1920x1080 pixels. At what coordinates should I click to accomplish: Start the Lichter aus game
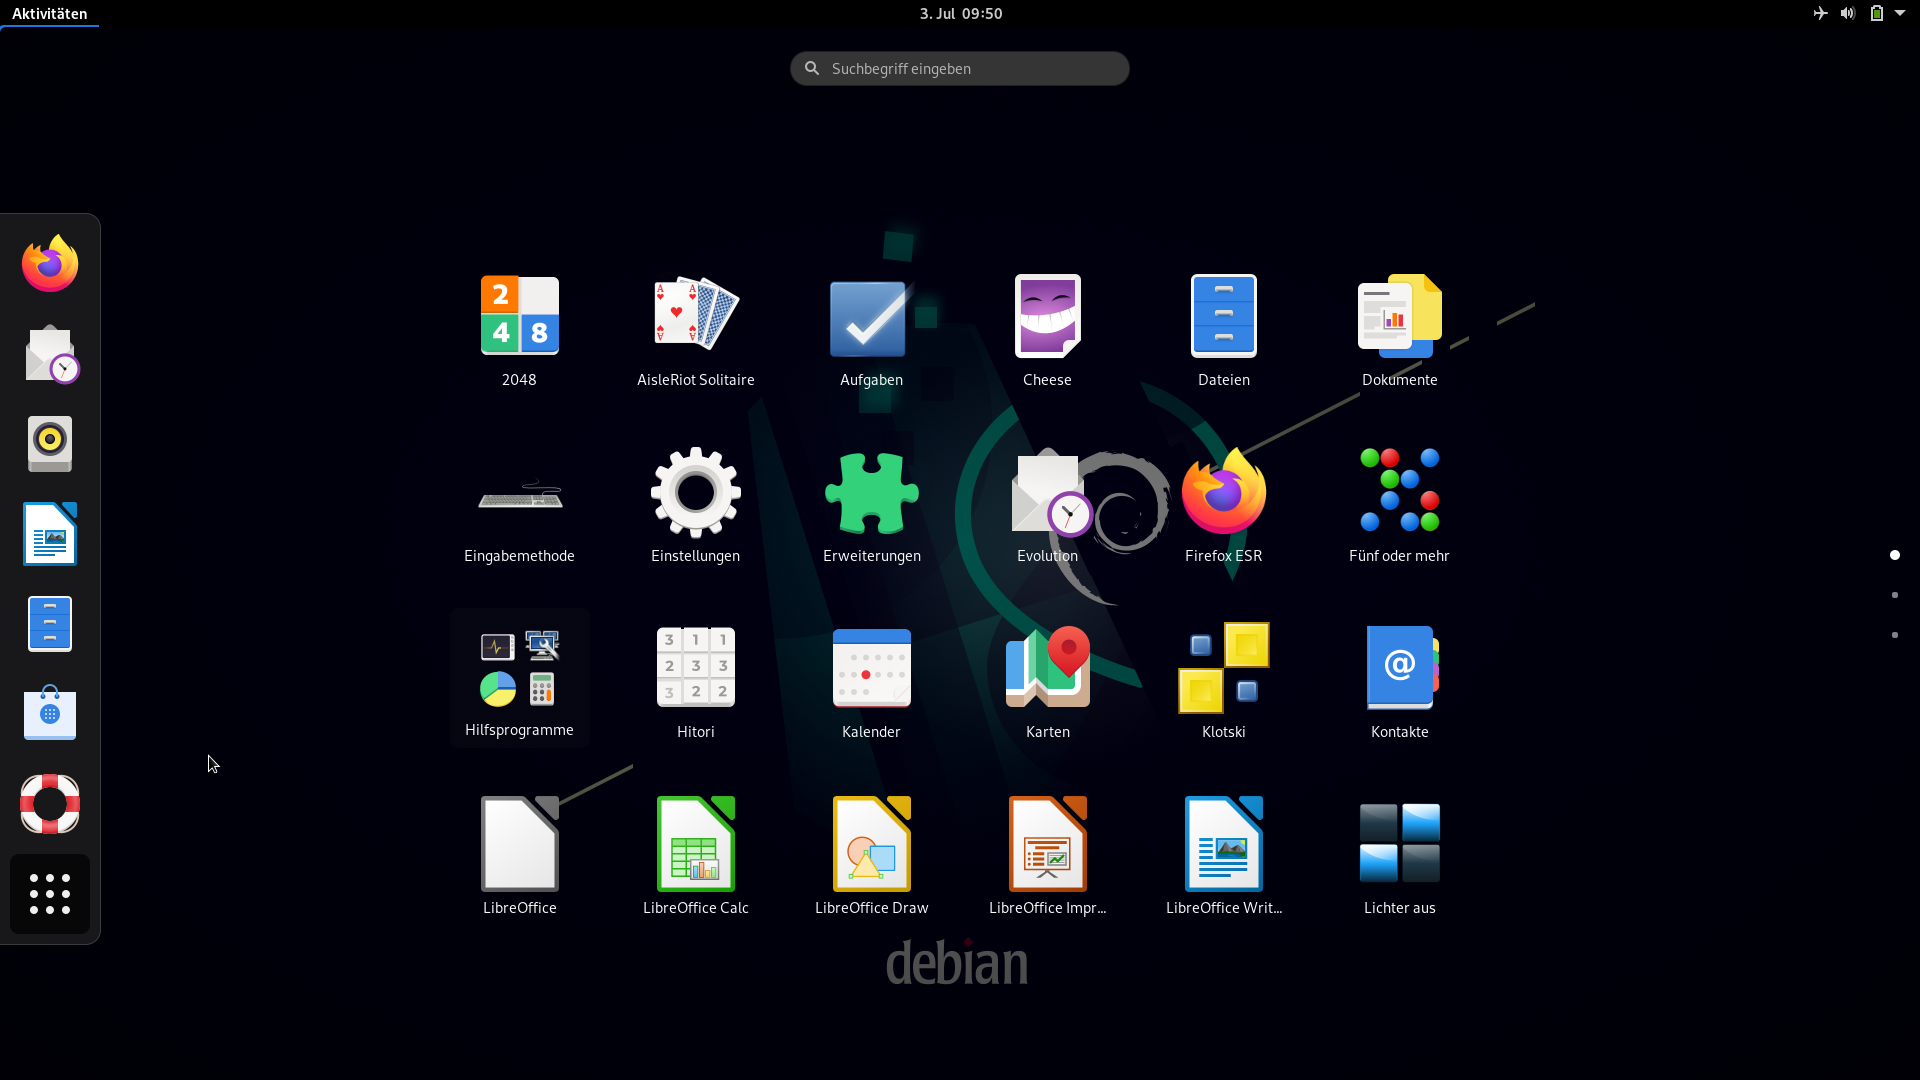tap(1399, 859)
